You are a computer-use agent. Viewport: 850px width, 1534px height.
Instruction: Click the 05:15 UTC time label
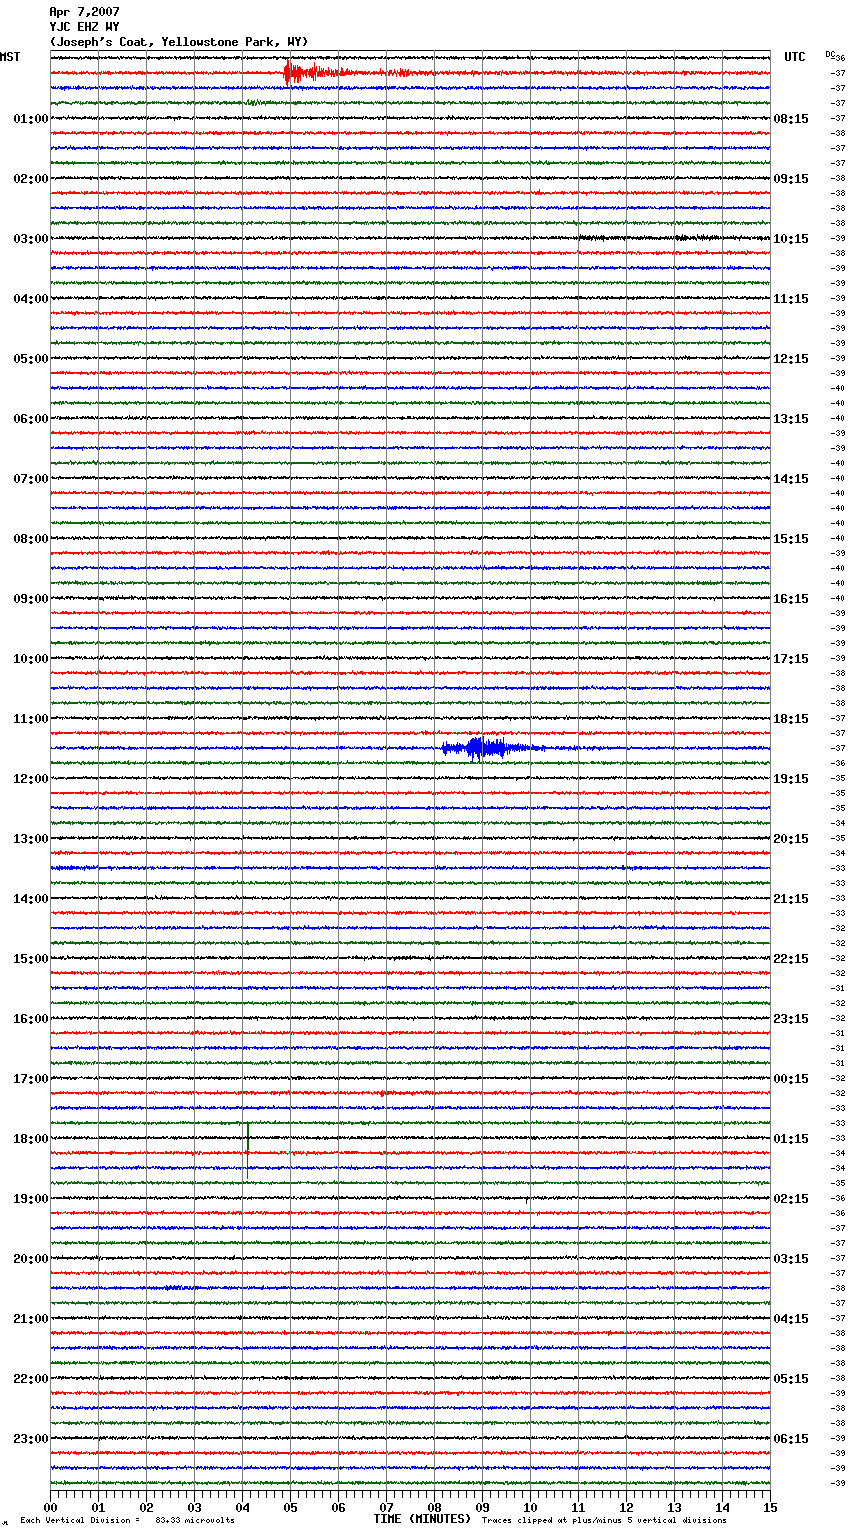[x=791, y=1379]
